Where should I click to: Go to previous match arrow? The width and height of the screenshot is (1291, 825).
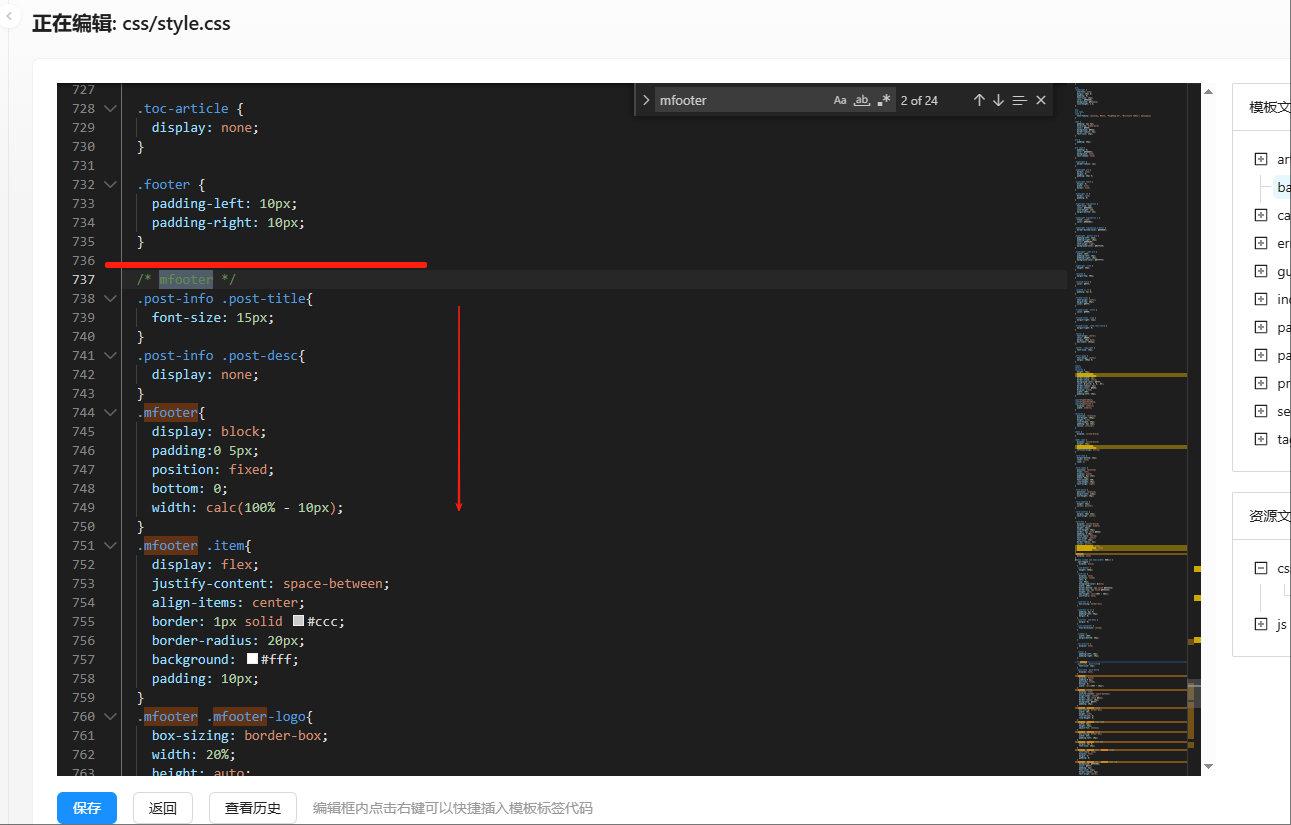point(979,100)
